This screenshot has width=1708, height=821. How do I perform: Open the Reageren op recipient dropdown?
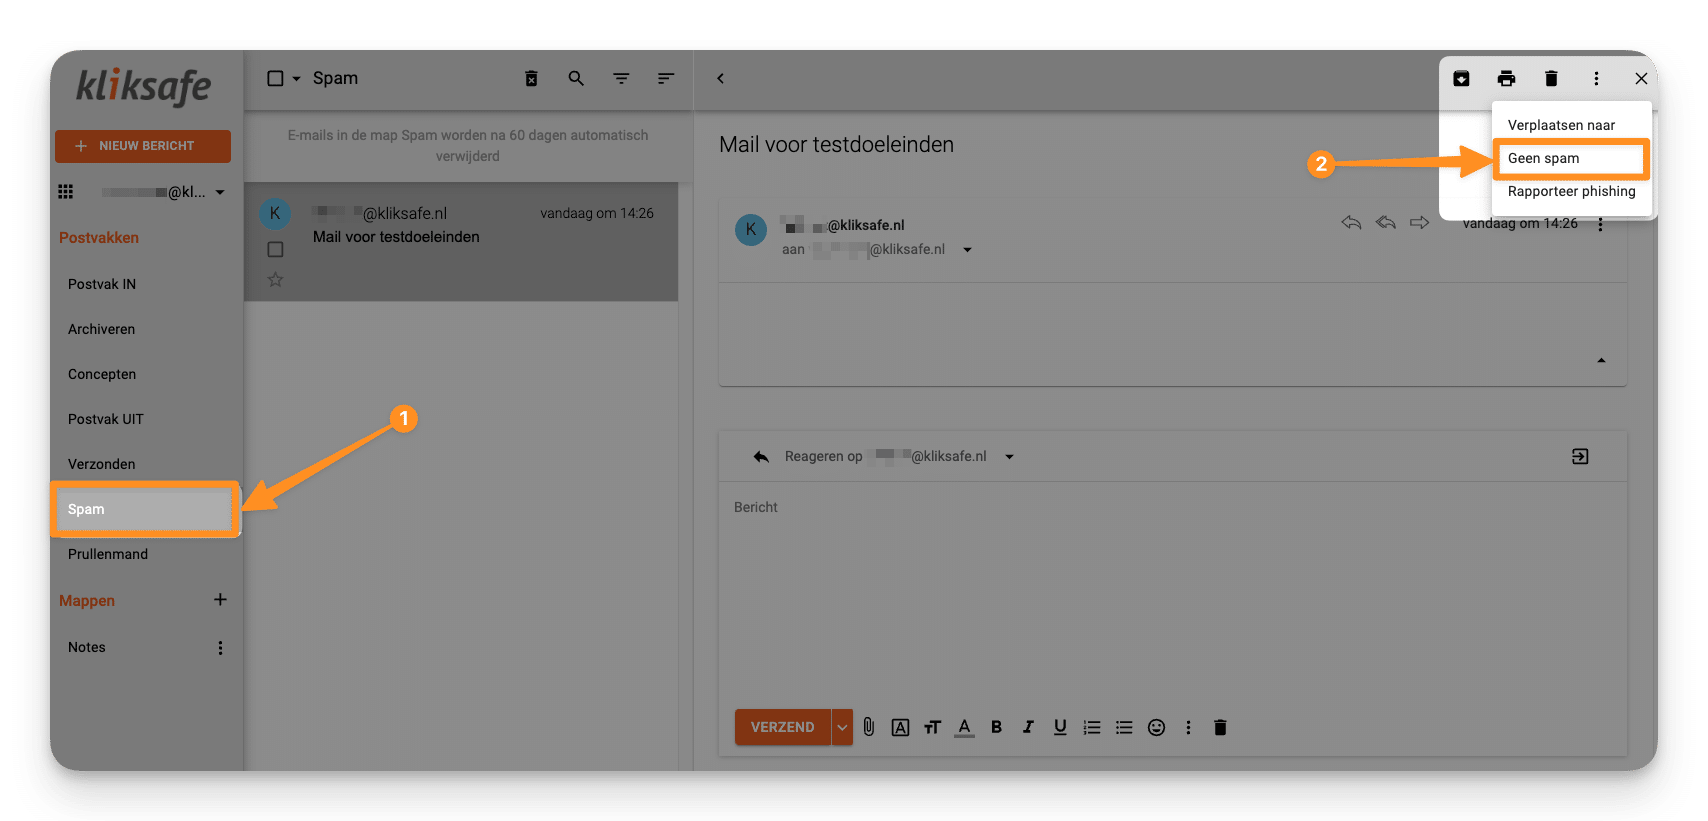coord(1009,457)
